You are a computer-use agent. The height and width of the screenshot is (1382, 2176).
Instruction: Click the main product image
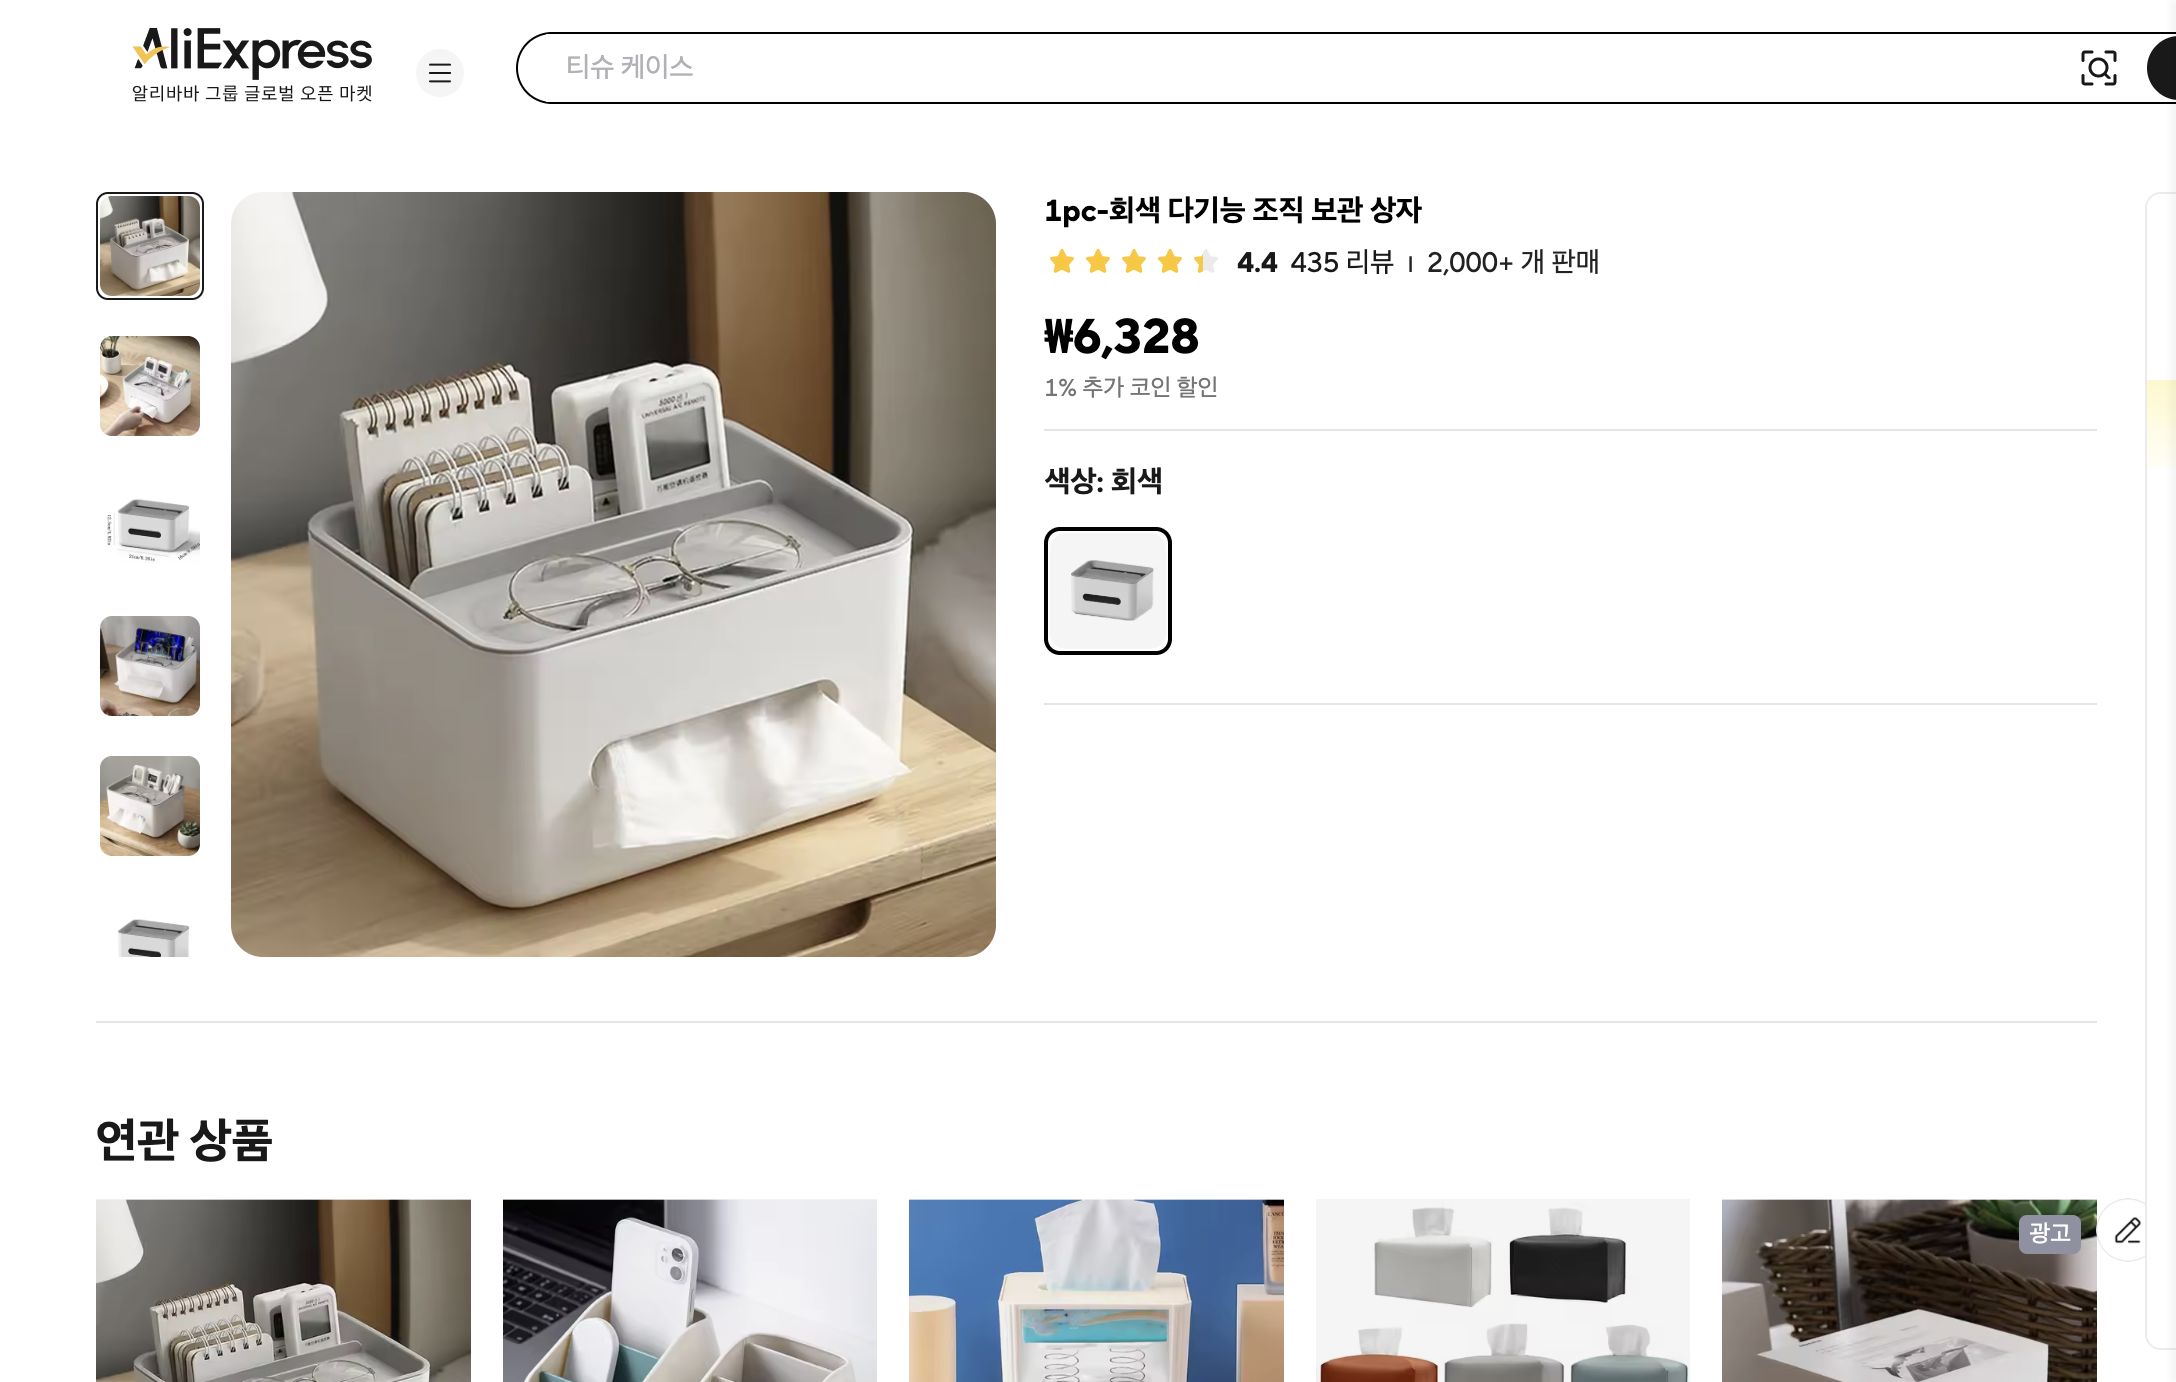pos(613,574)
